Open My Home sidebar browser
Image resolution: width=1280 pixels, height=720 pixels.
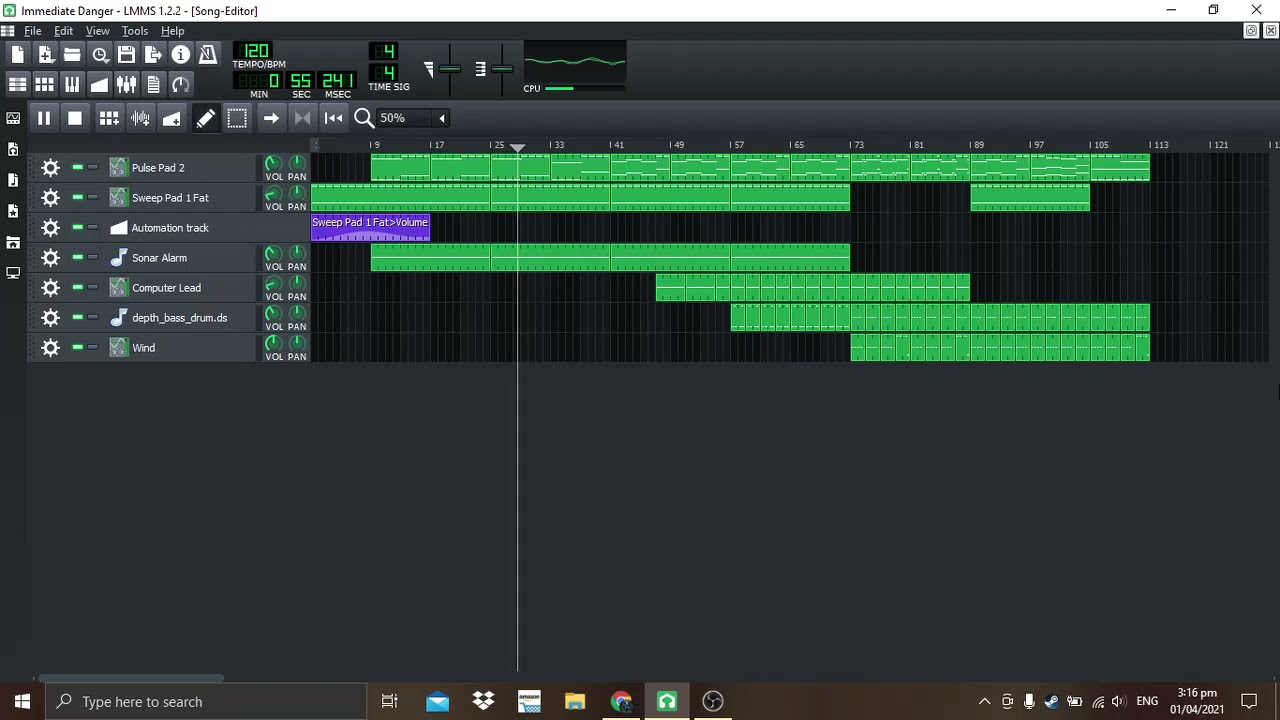click(13, 242)
